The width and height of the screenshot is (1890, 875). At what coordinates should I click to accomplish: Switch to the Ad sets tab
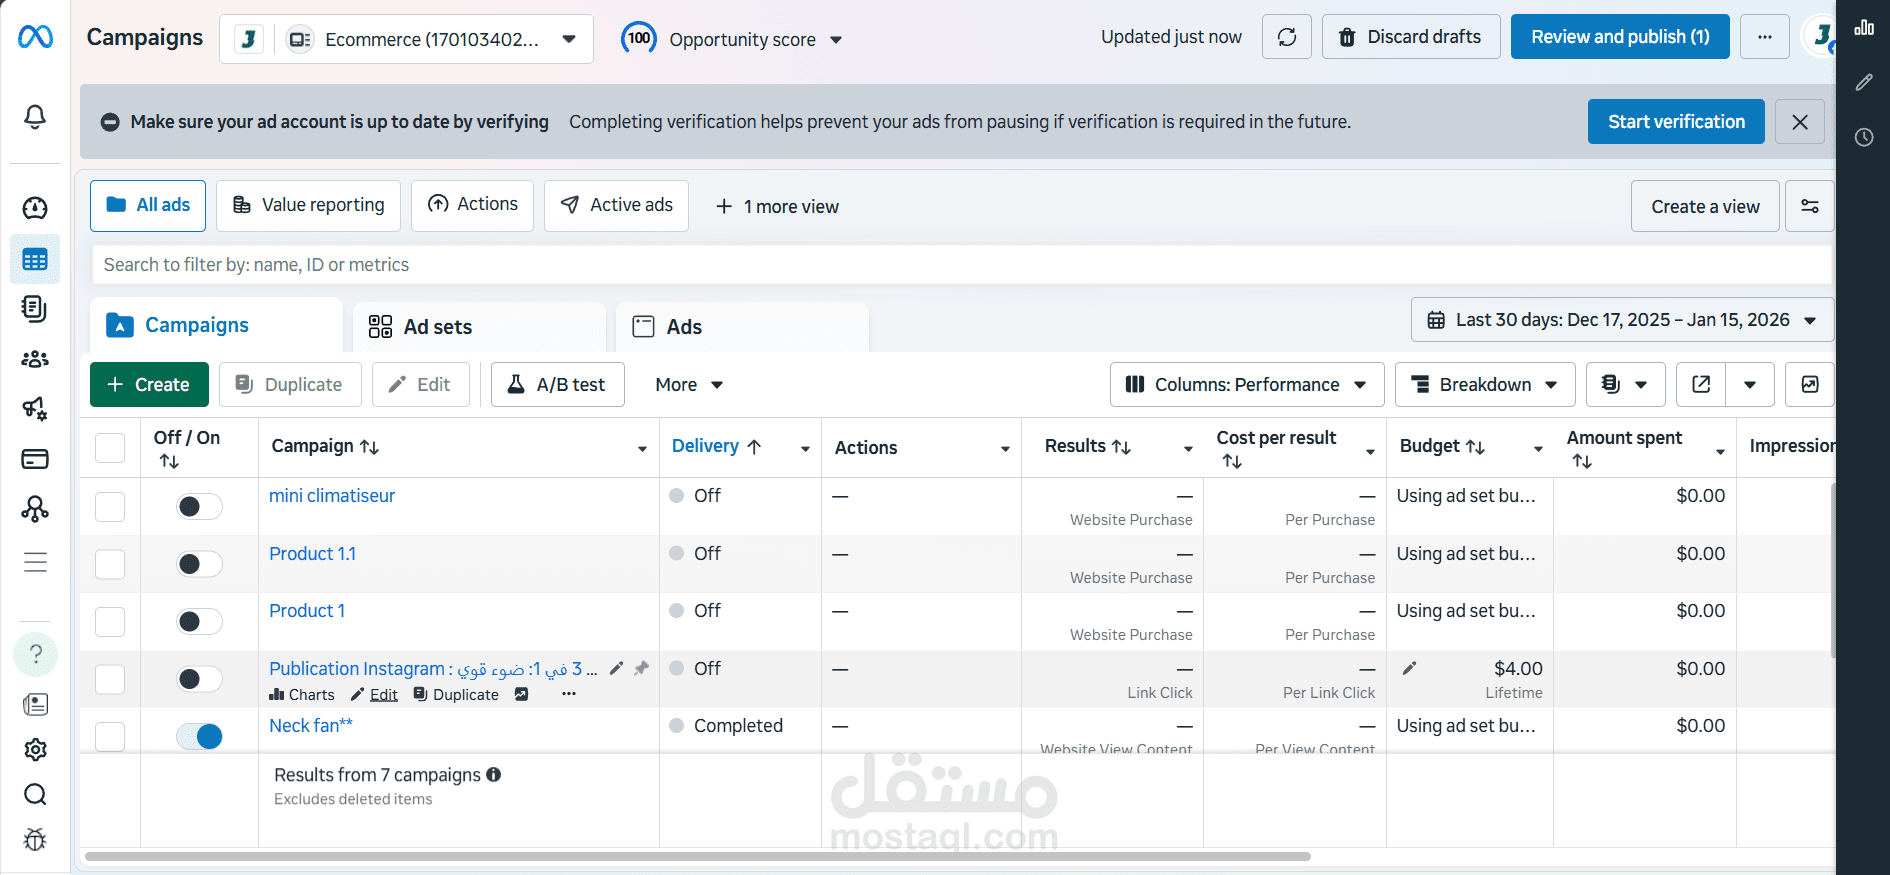[480, 327]
